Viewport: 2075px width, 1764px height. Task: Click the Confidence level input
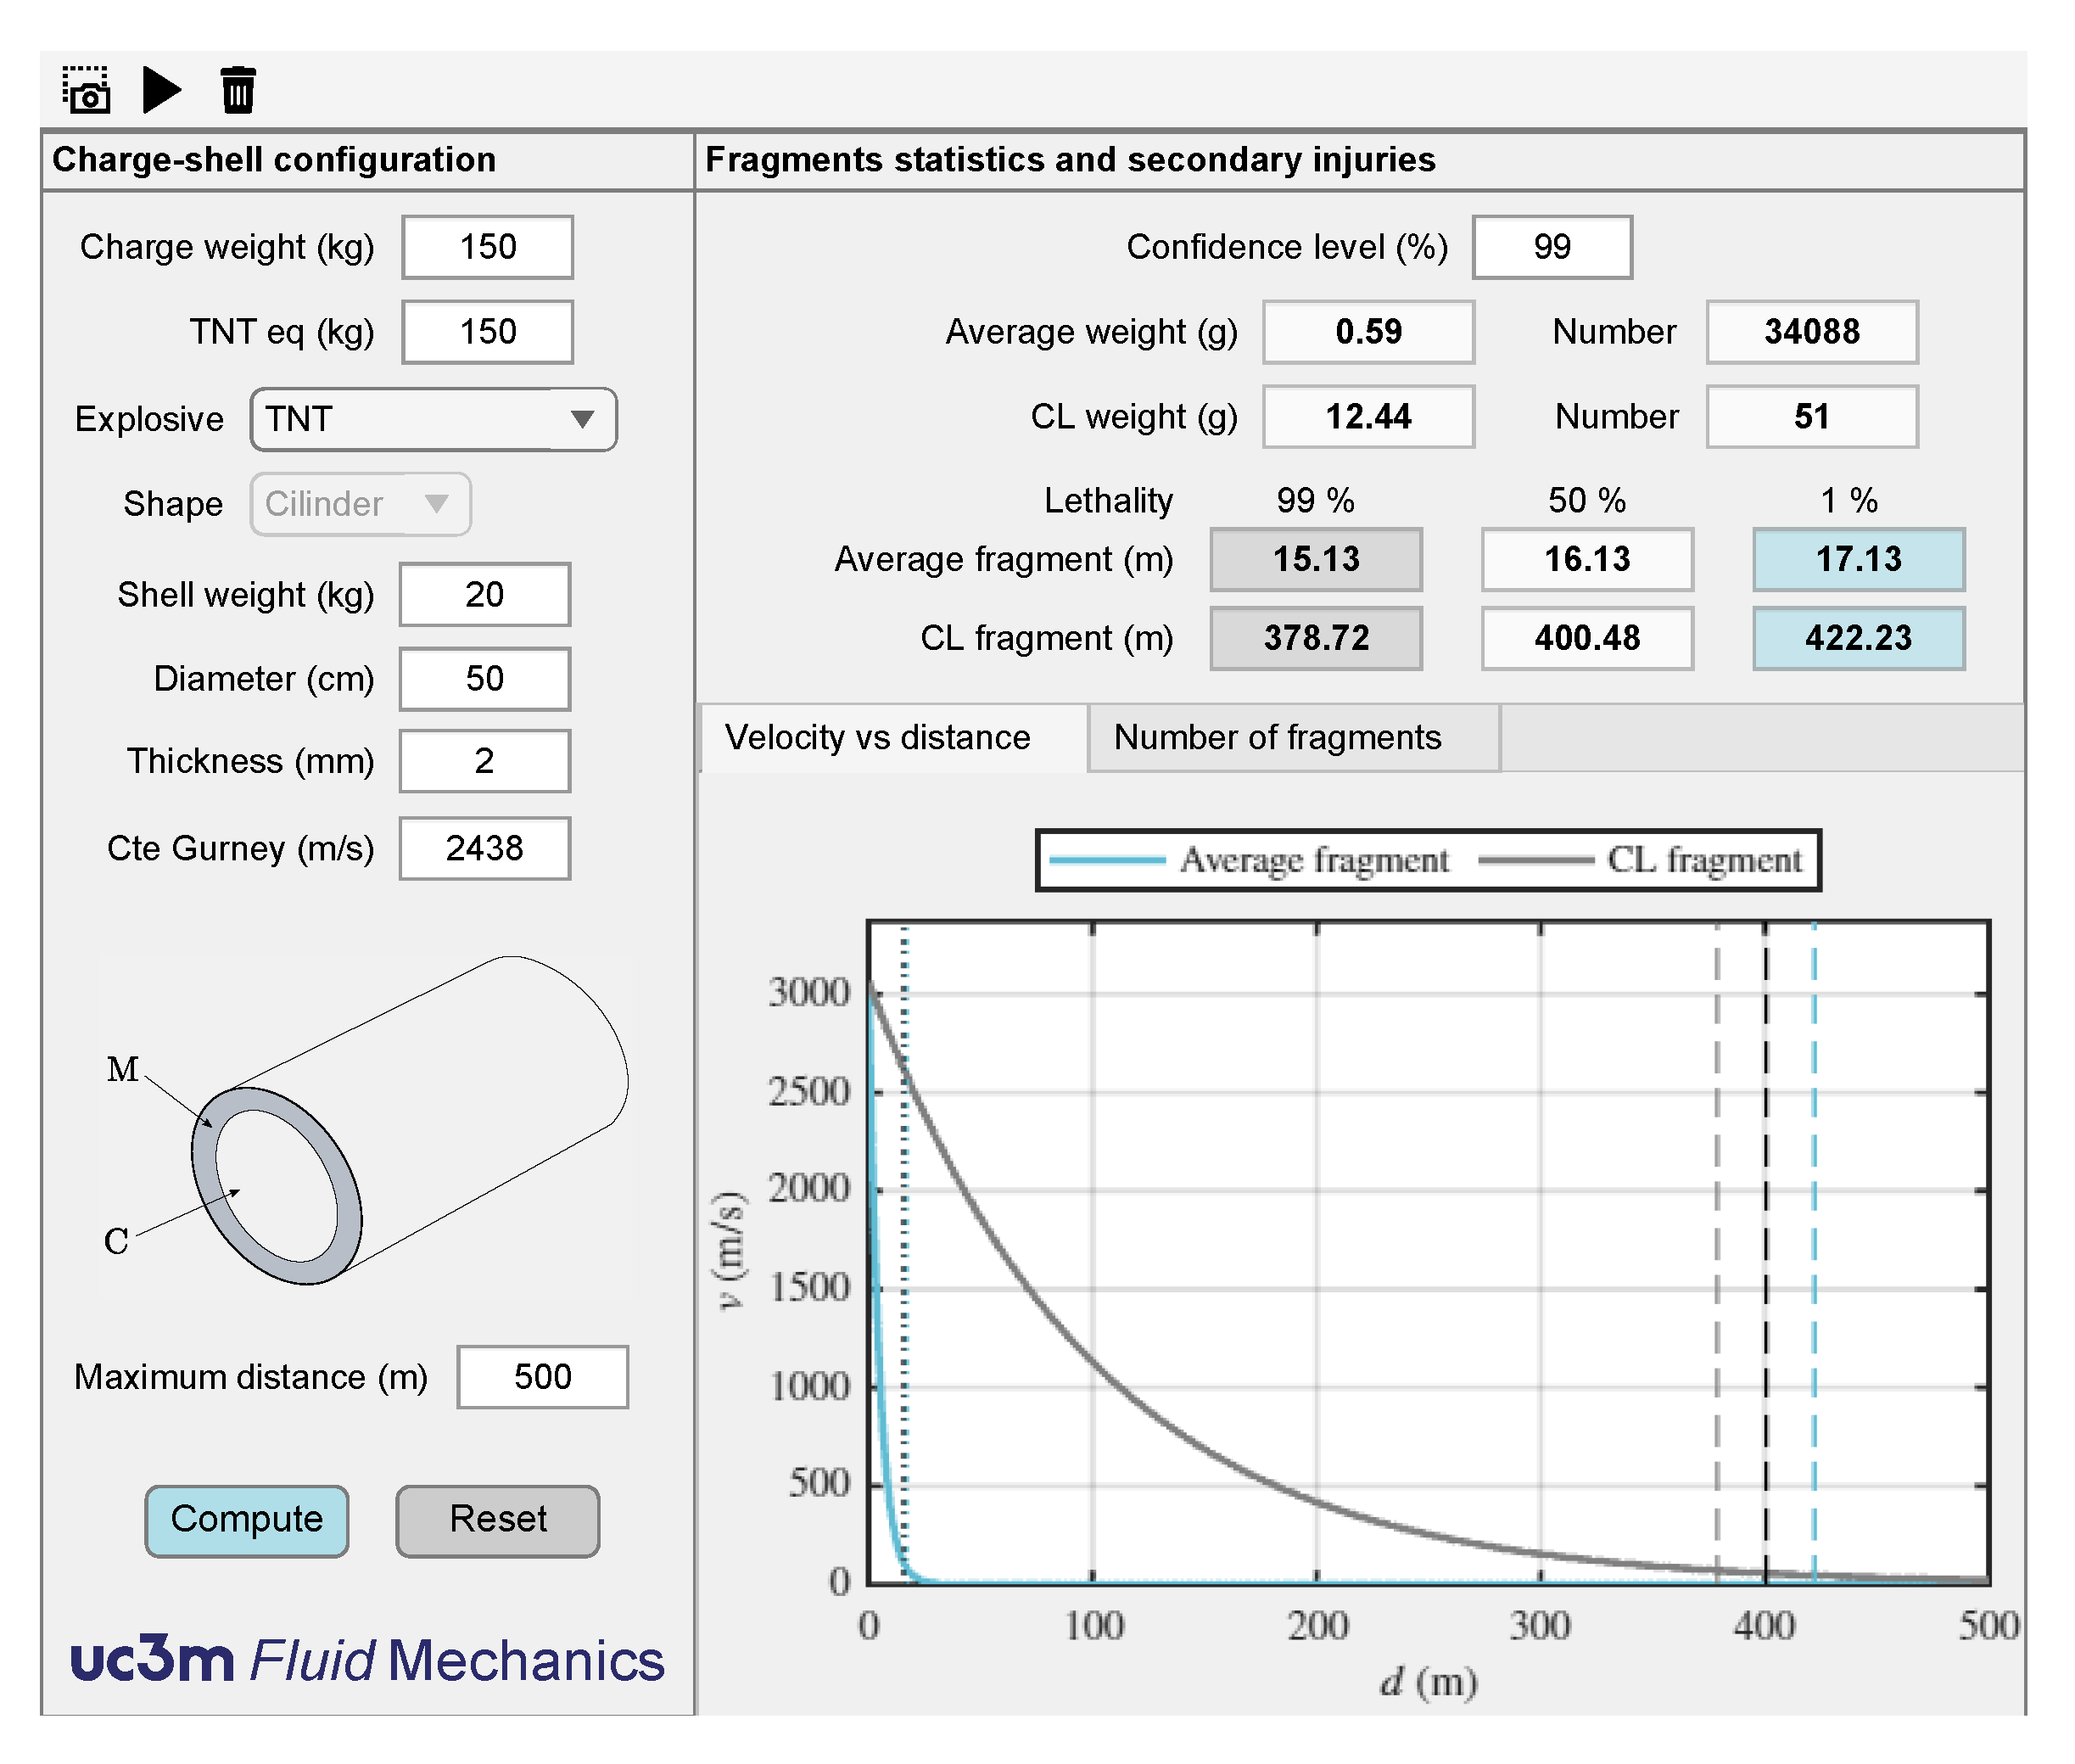pos(1551,247)
